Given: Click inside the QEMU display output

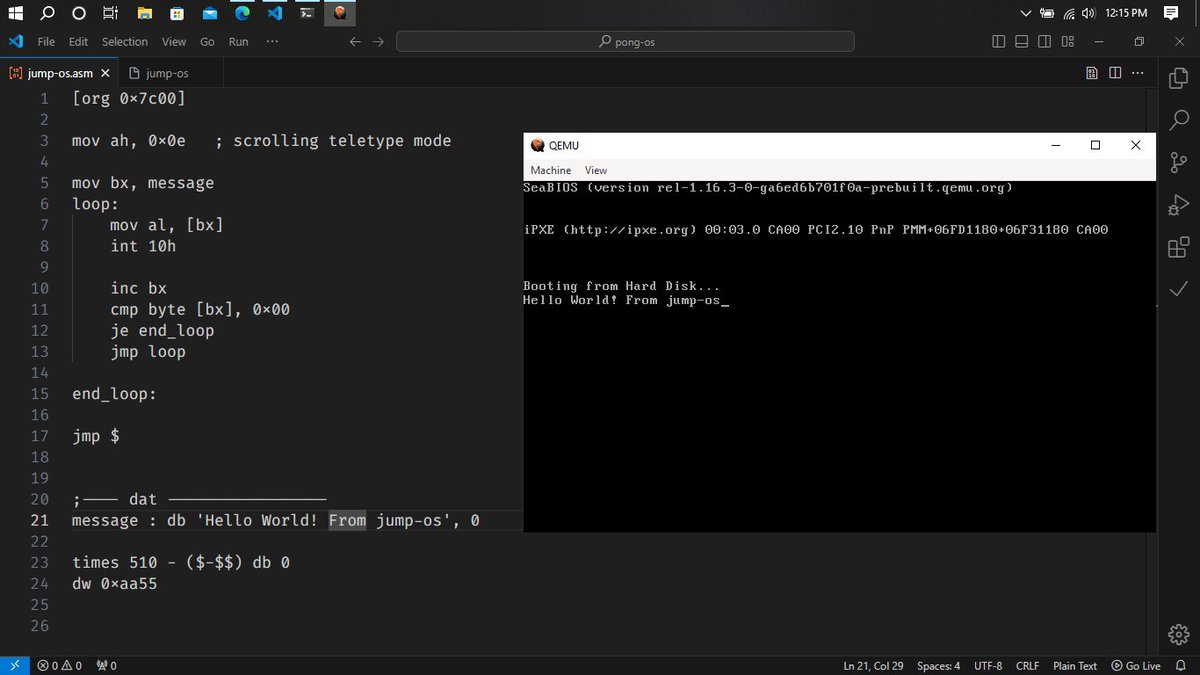Looking at the screenshot, I should coord(839,356).
